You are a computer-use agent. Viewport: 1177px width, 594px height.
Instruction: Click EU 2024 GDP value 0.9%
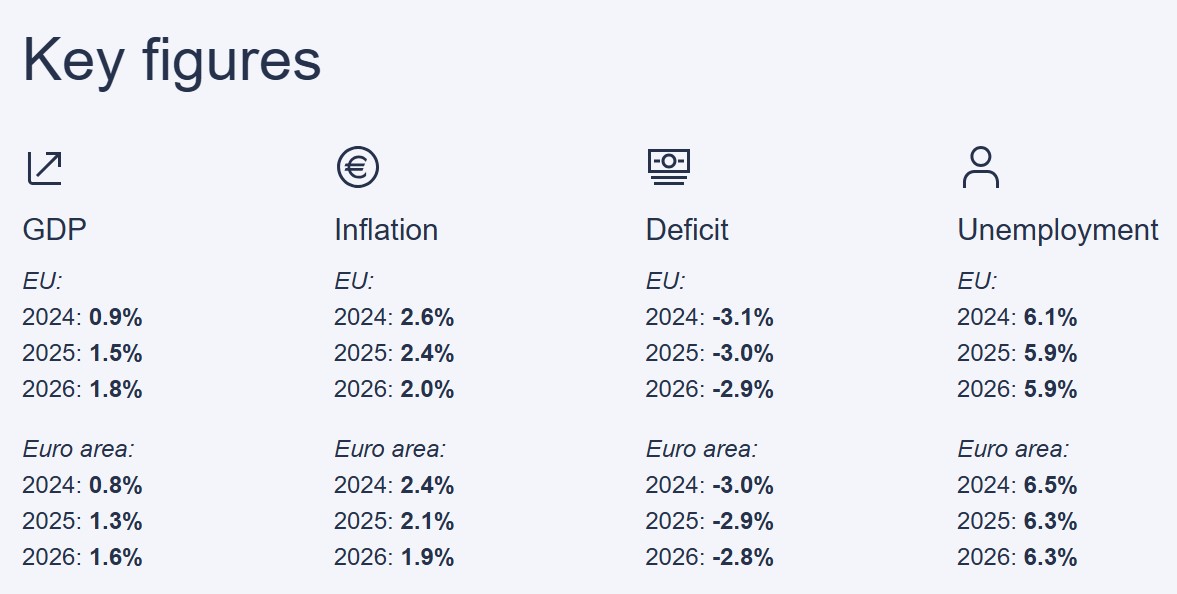pos(115,318)
